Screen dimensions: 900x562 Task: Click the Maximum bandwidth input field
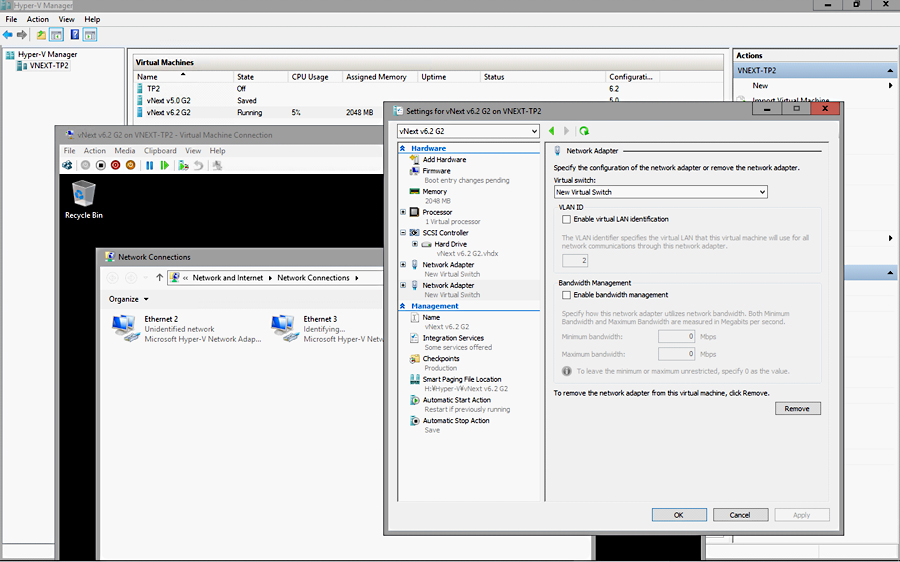(x=677, y=354)
